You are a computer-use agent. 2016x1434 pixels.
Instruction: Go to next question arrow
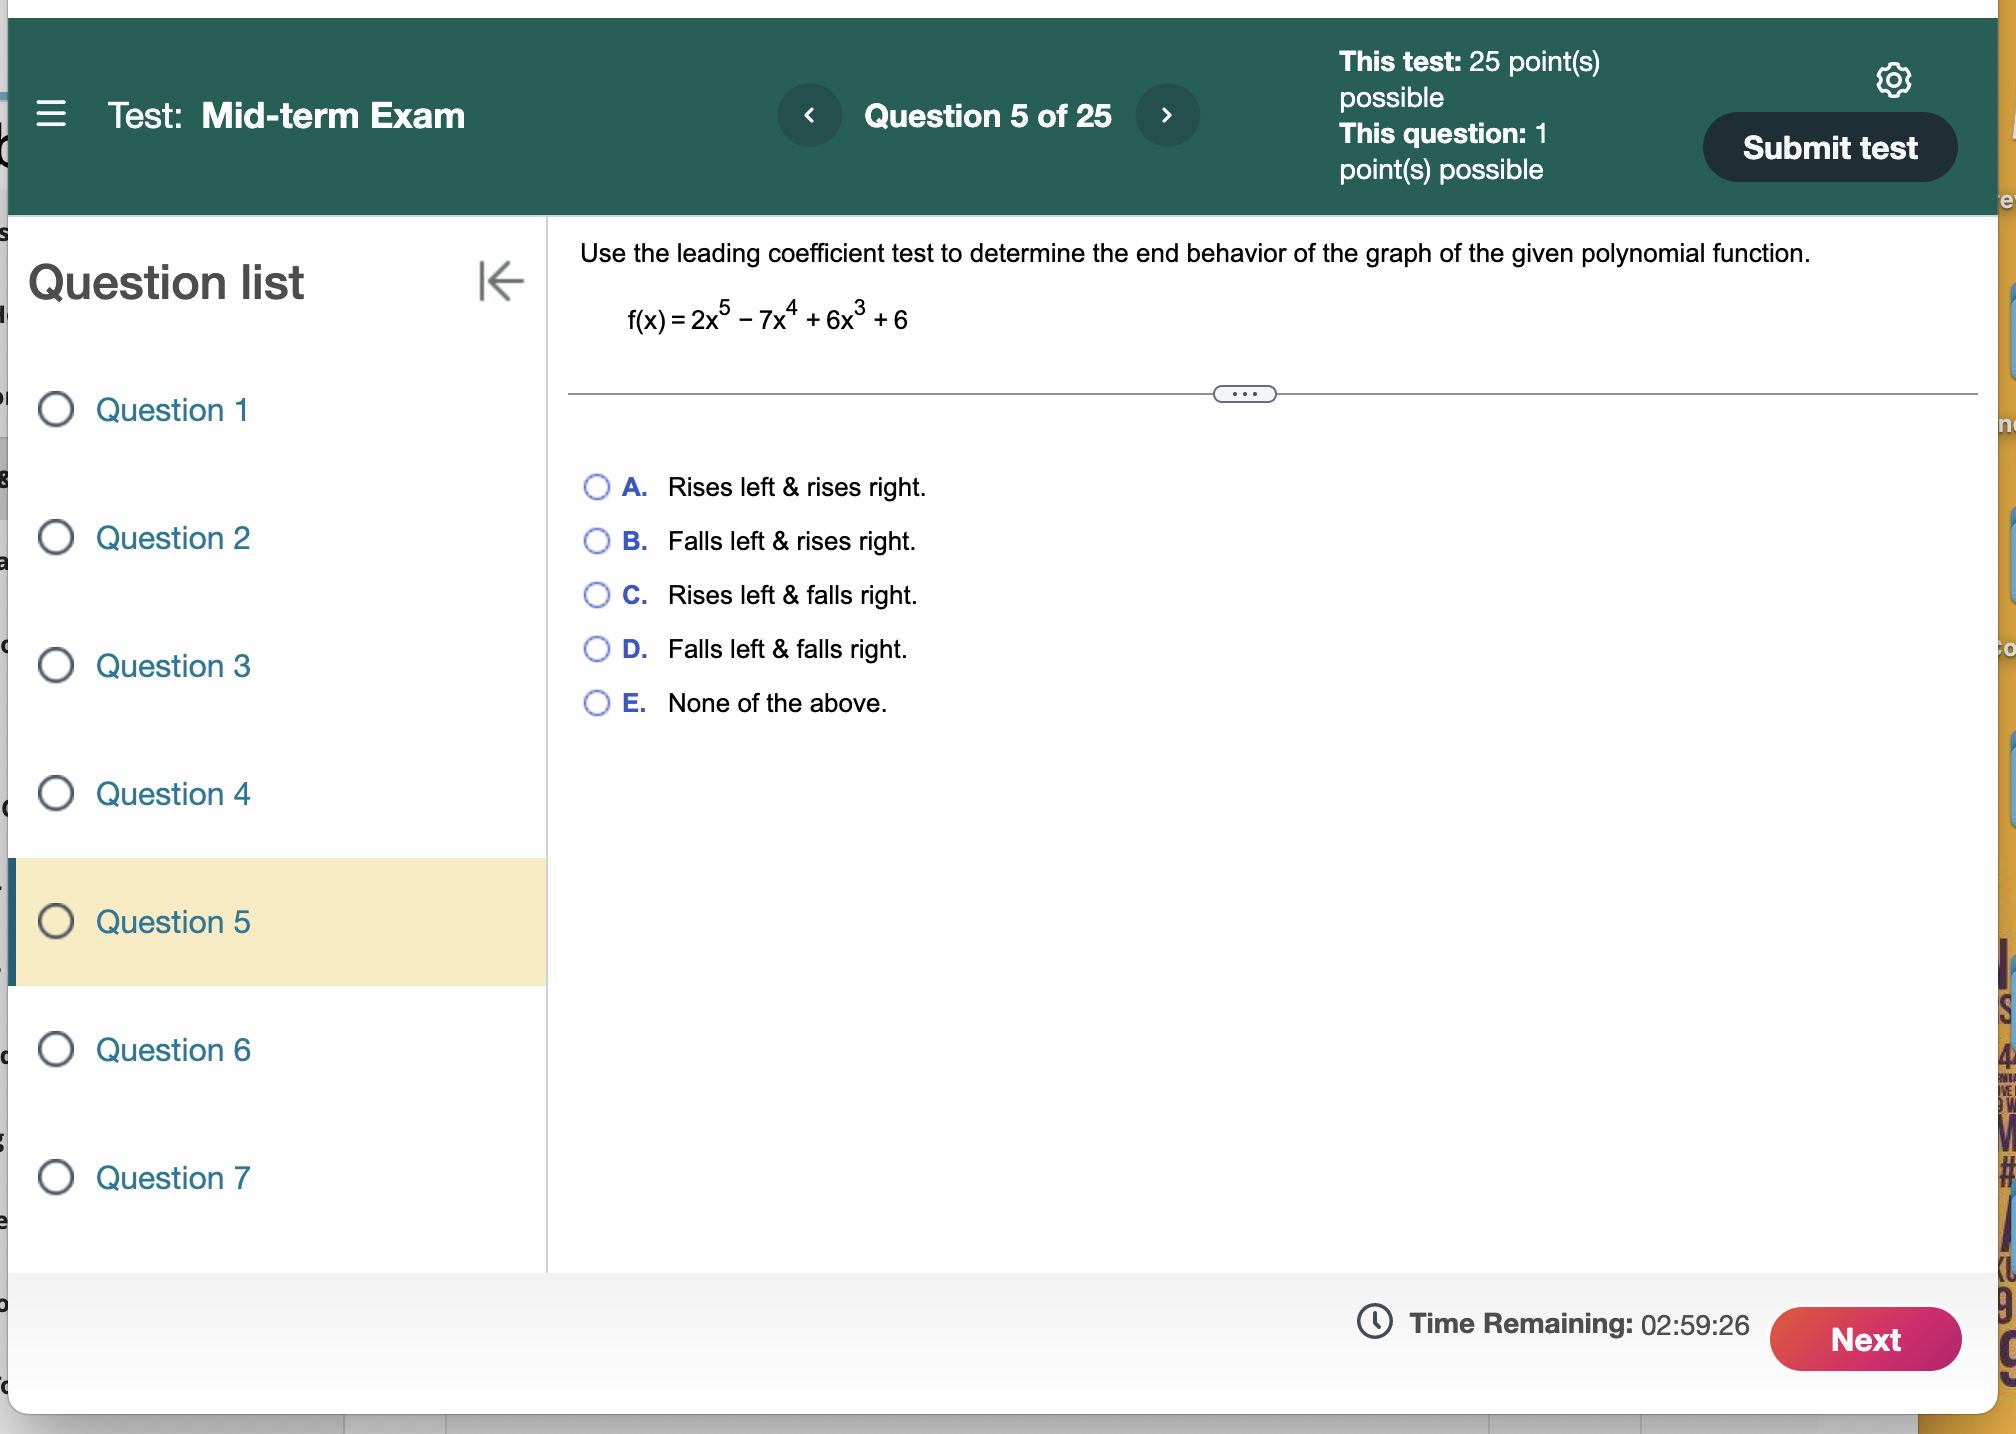pyautogui.click(x=1166, y=116)
